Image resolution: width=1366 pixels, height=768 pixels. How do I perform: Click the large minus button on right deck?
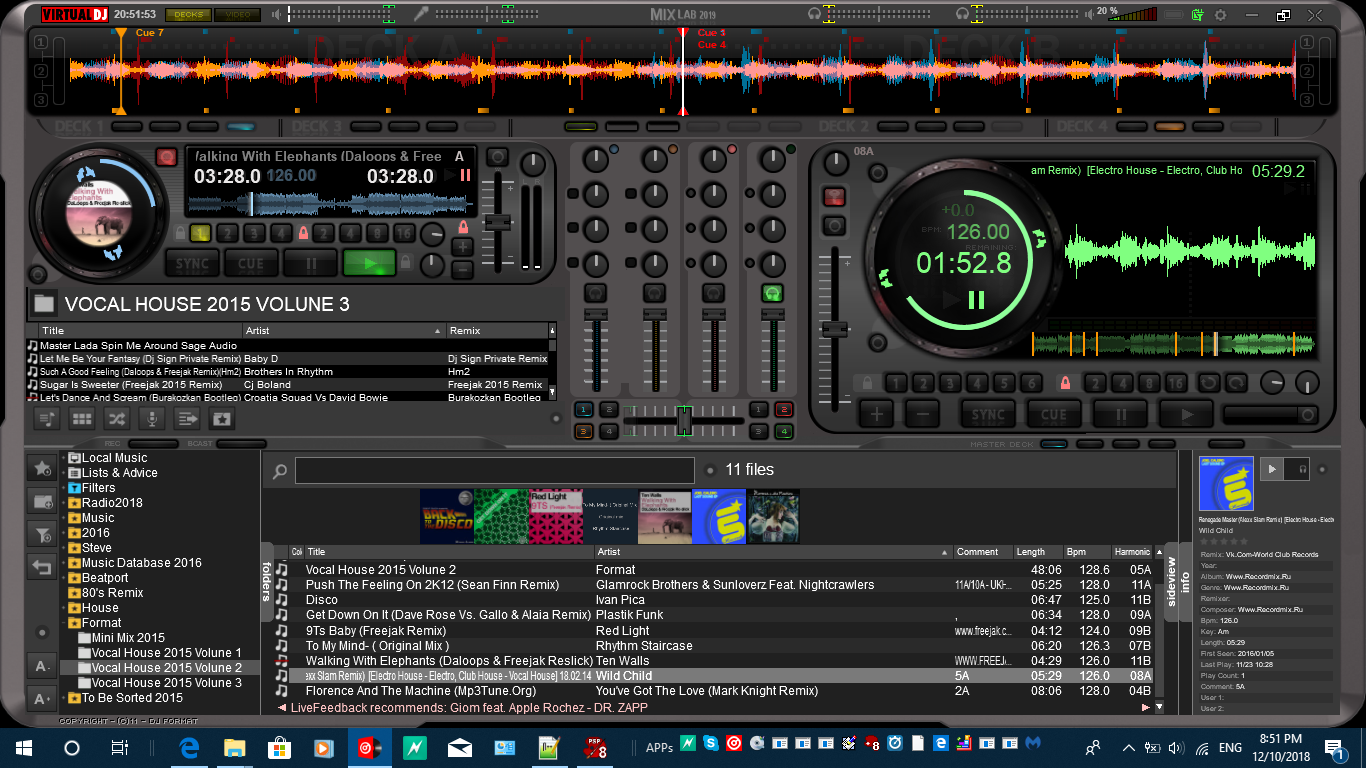point(923,414)
